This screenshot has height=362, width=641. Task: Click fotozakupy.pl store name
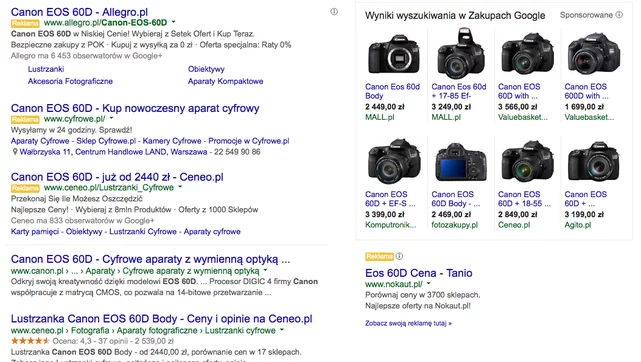point(455,225)
